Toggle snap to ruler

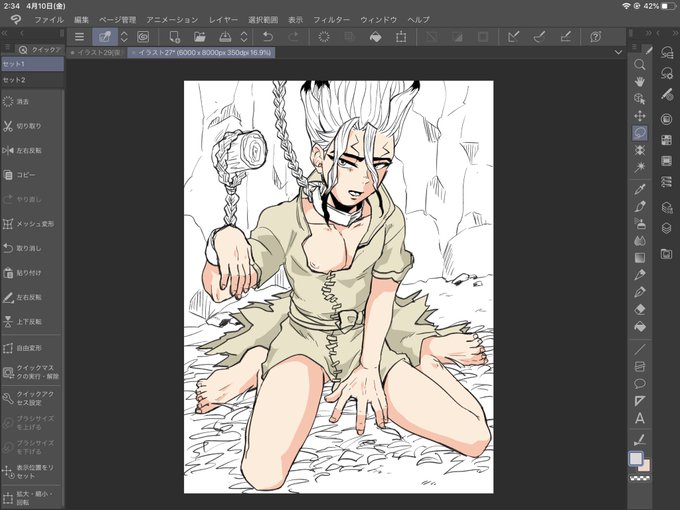pos(513,37)
